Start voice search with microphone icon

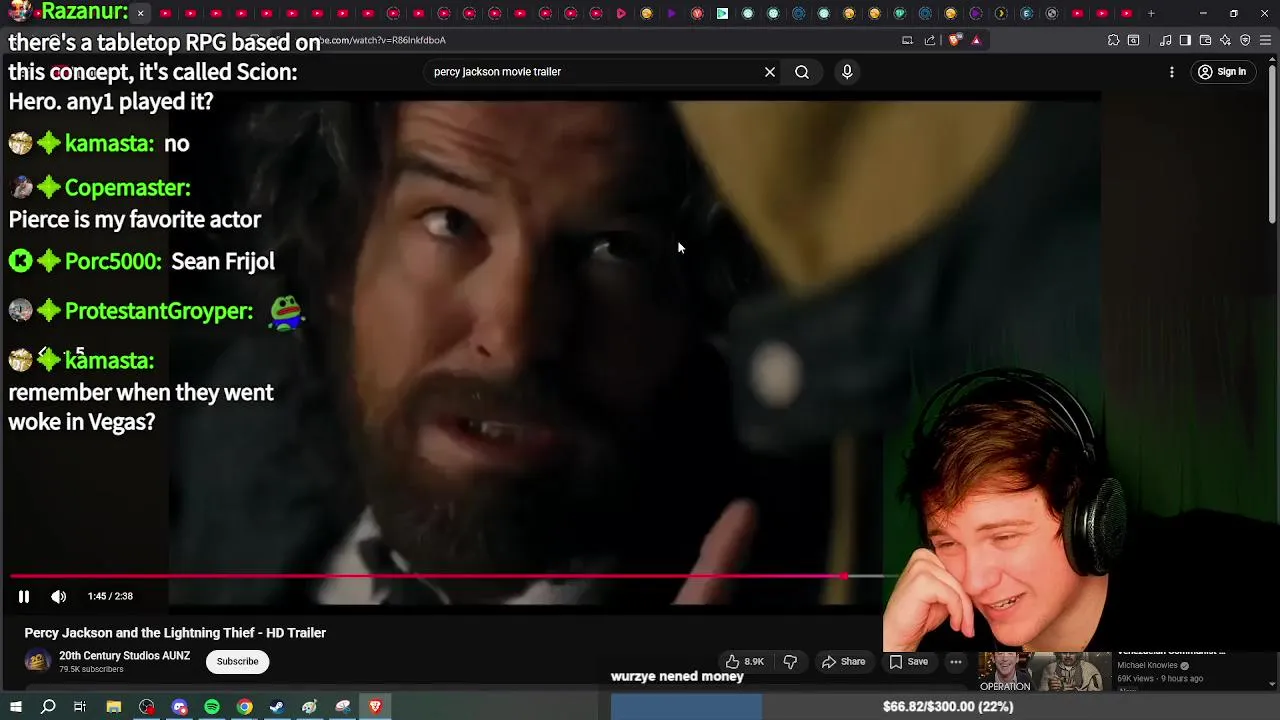[x=847, y=72]
